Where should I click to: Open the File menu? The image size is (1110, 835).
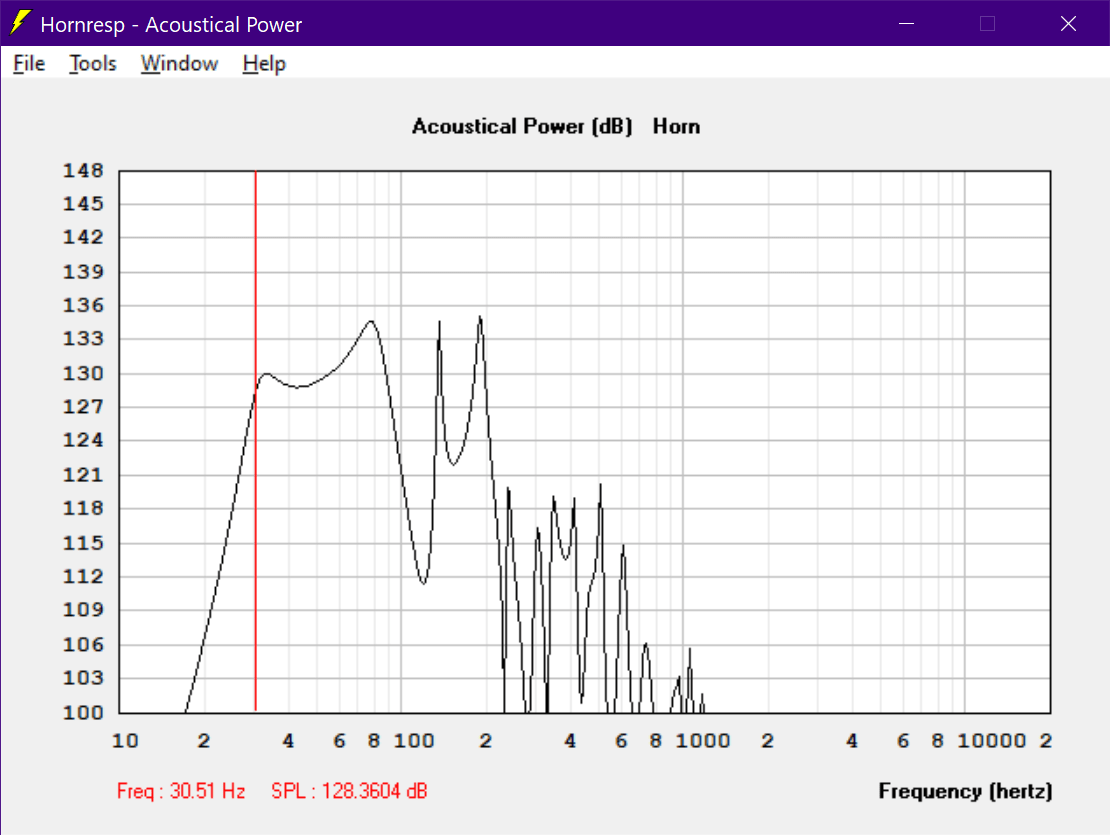click(29, 64)
